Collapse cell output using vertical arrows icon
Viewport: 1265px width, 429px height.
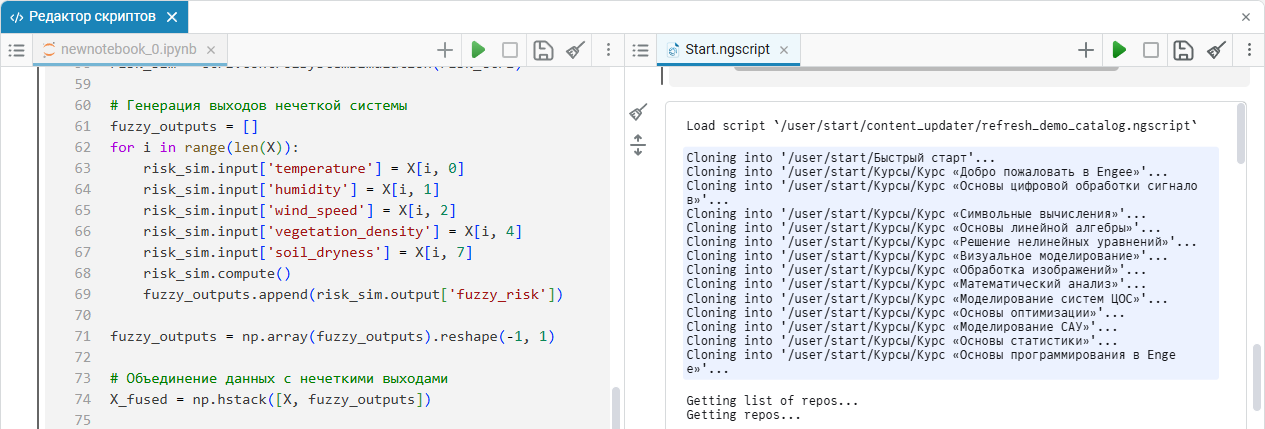[x=639, y=146]
